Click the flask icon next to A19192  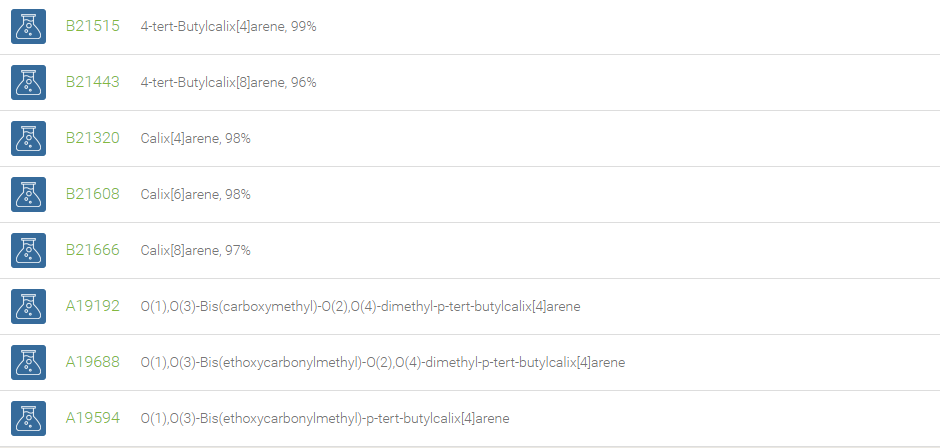(28, 306)
